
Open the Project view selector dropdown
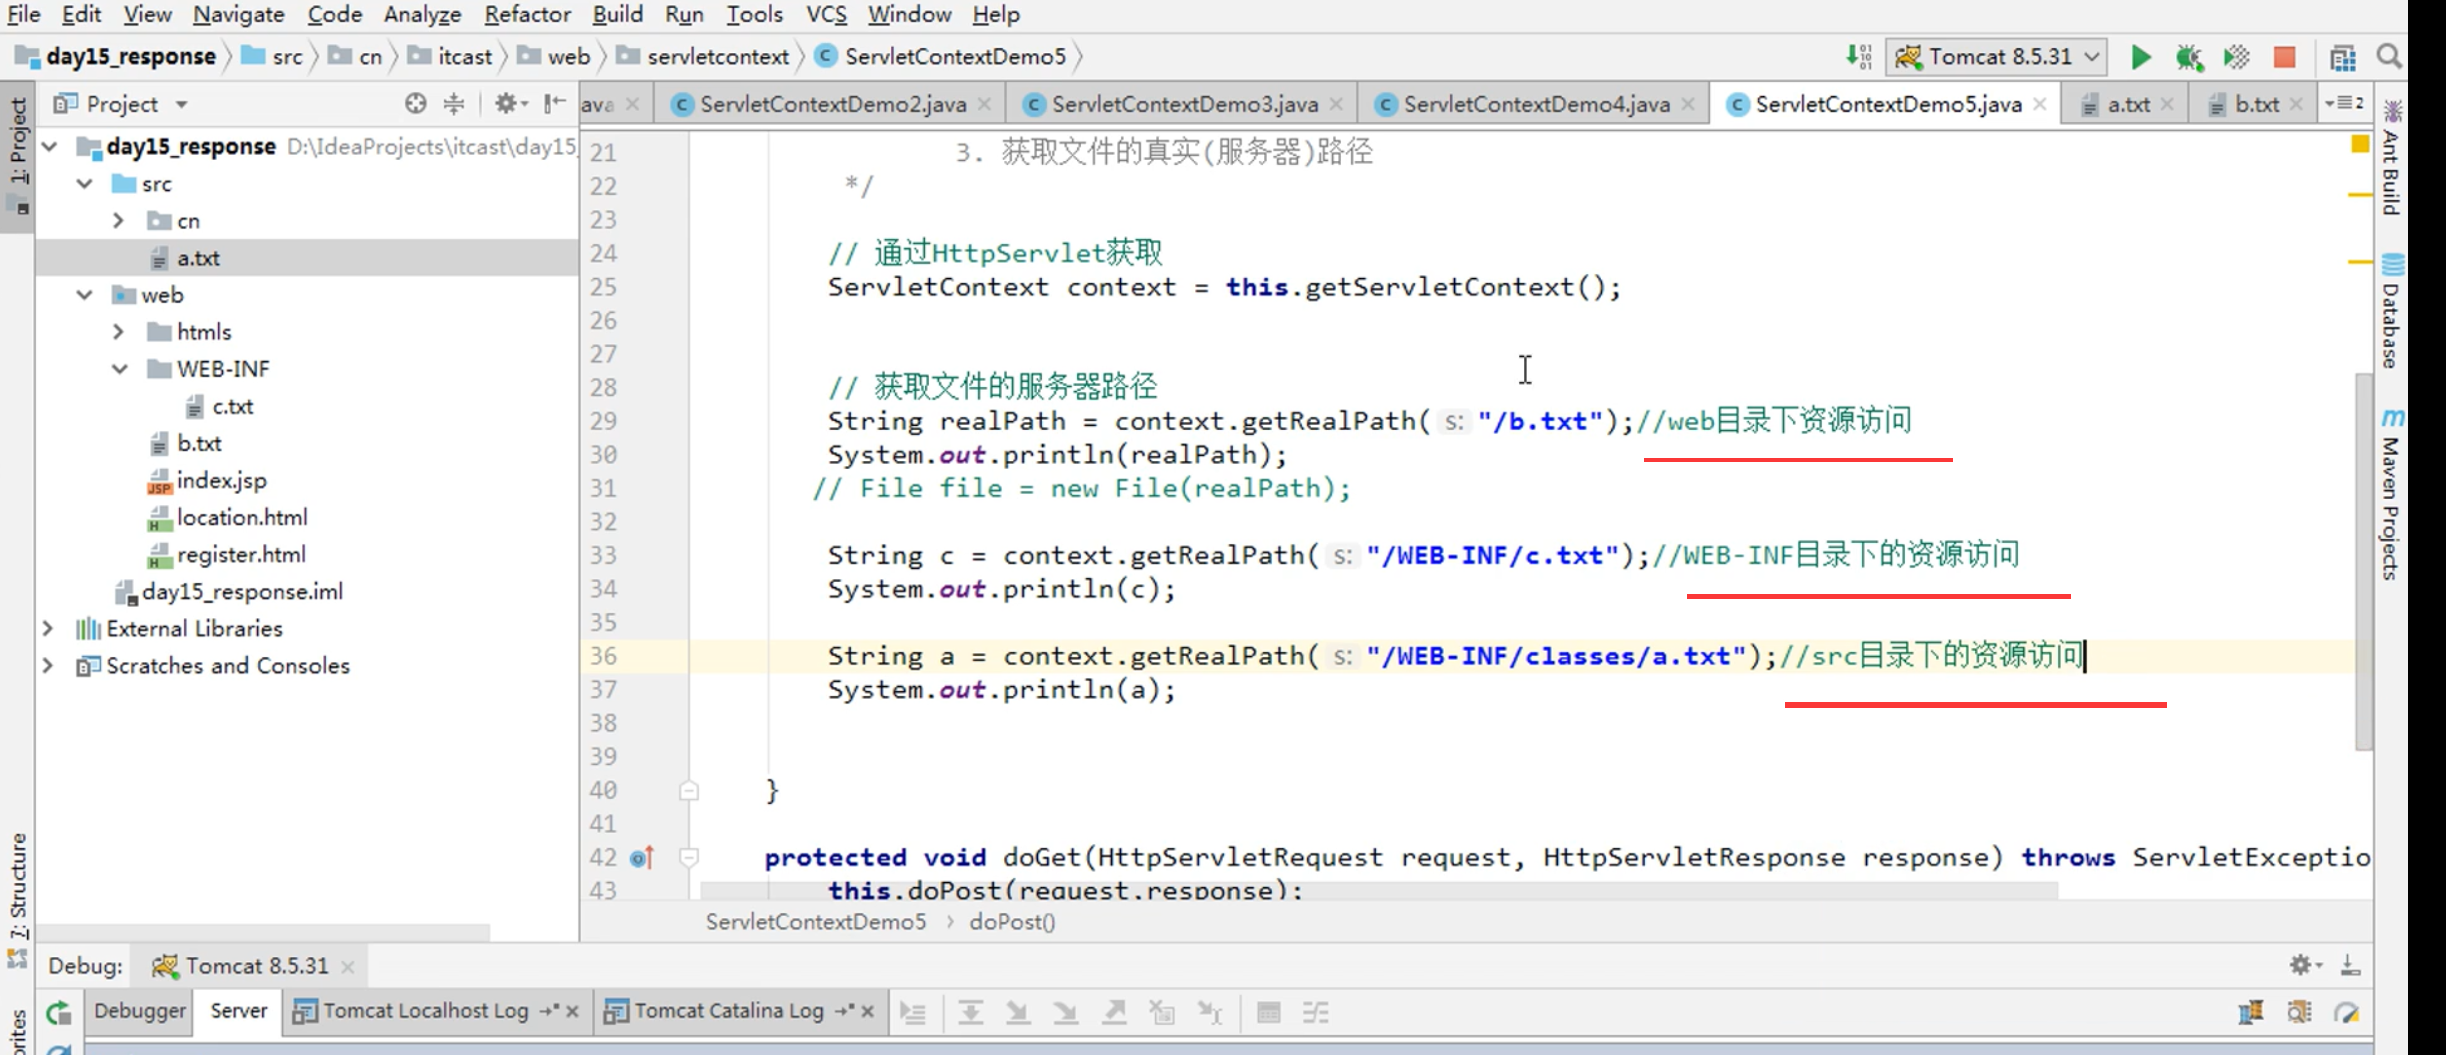[182, 104]
